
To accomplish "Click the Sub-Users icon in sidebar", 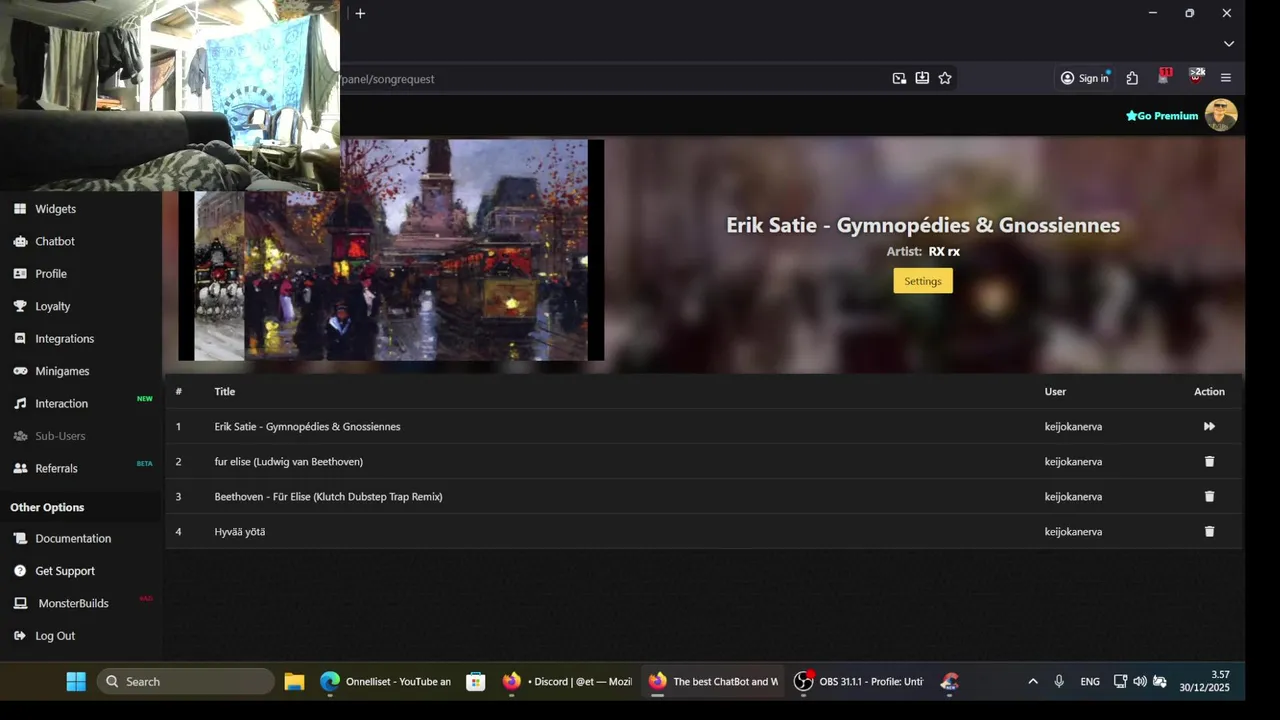I will [x=20, y=436].
